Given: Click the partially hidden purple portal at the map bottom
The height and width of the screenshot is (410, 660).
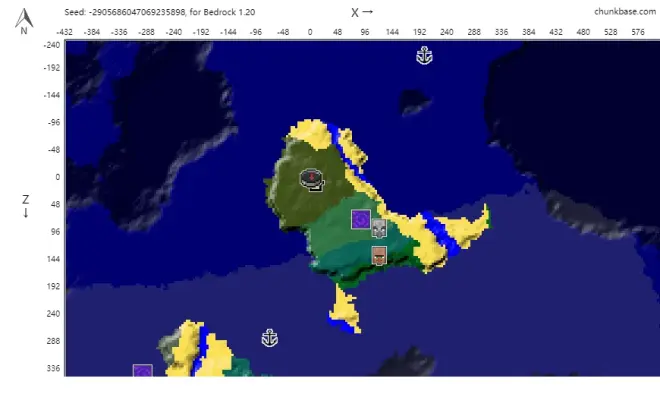Looking at the screenshot, I should [x=142, y=371].
